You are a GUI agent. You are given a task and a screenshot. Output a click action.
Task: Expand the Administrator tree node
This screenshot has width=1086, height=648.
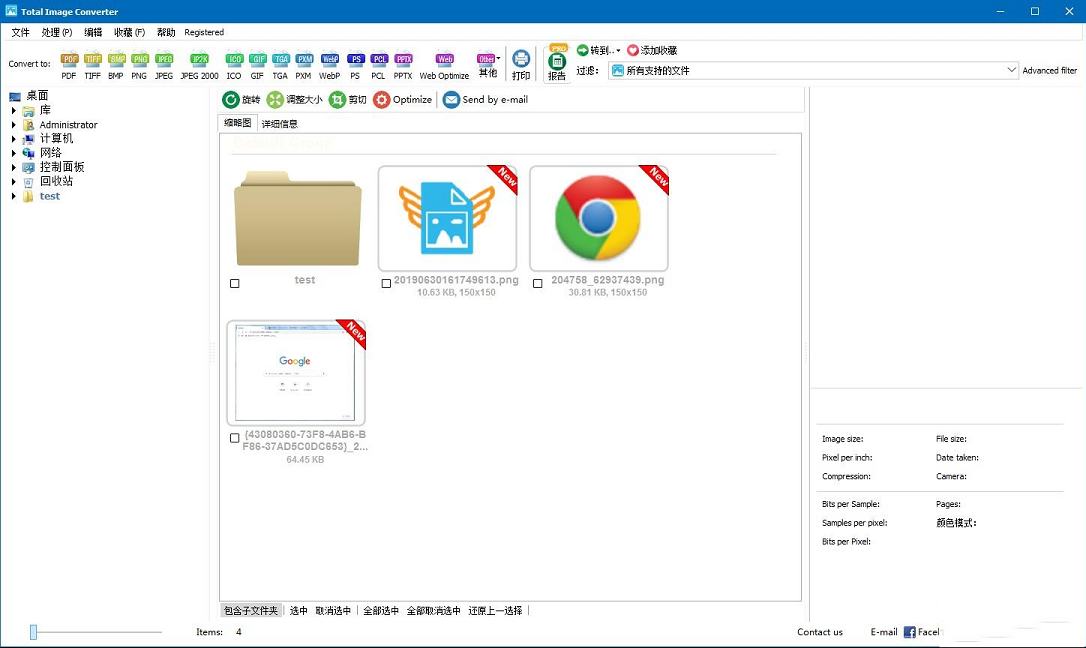[x=14, y=125]
